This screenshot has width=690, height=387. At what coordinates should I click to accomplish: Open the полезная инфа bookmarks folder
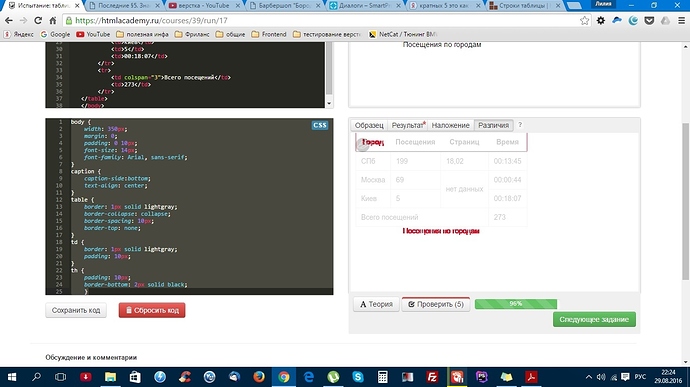coord(143,34)
